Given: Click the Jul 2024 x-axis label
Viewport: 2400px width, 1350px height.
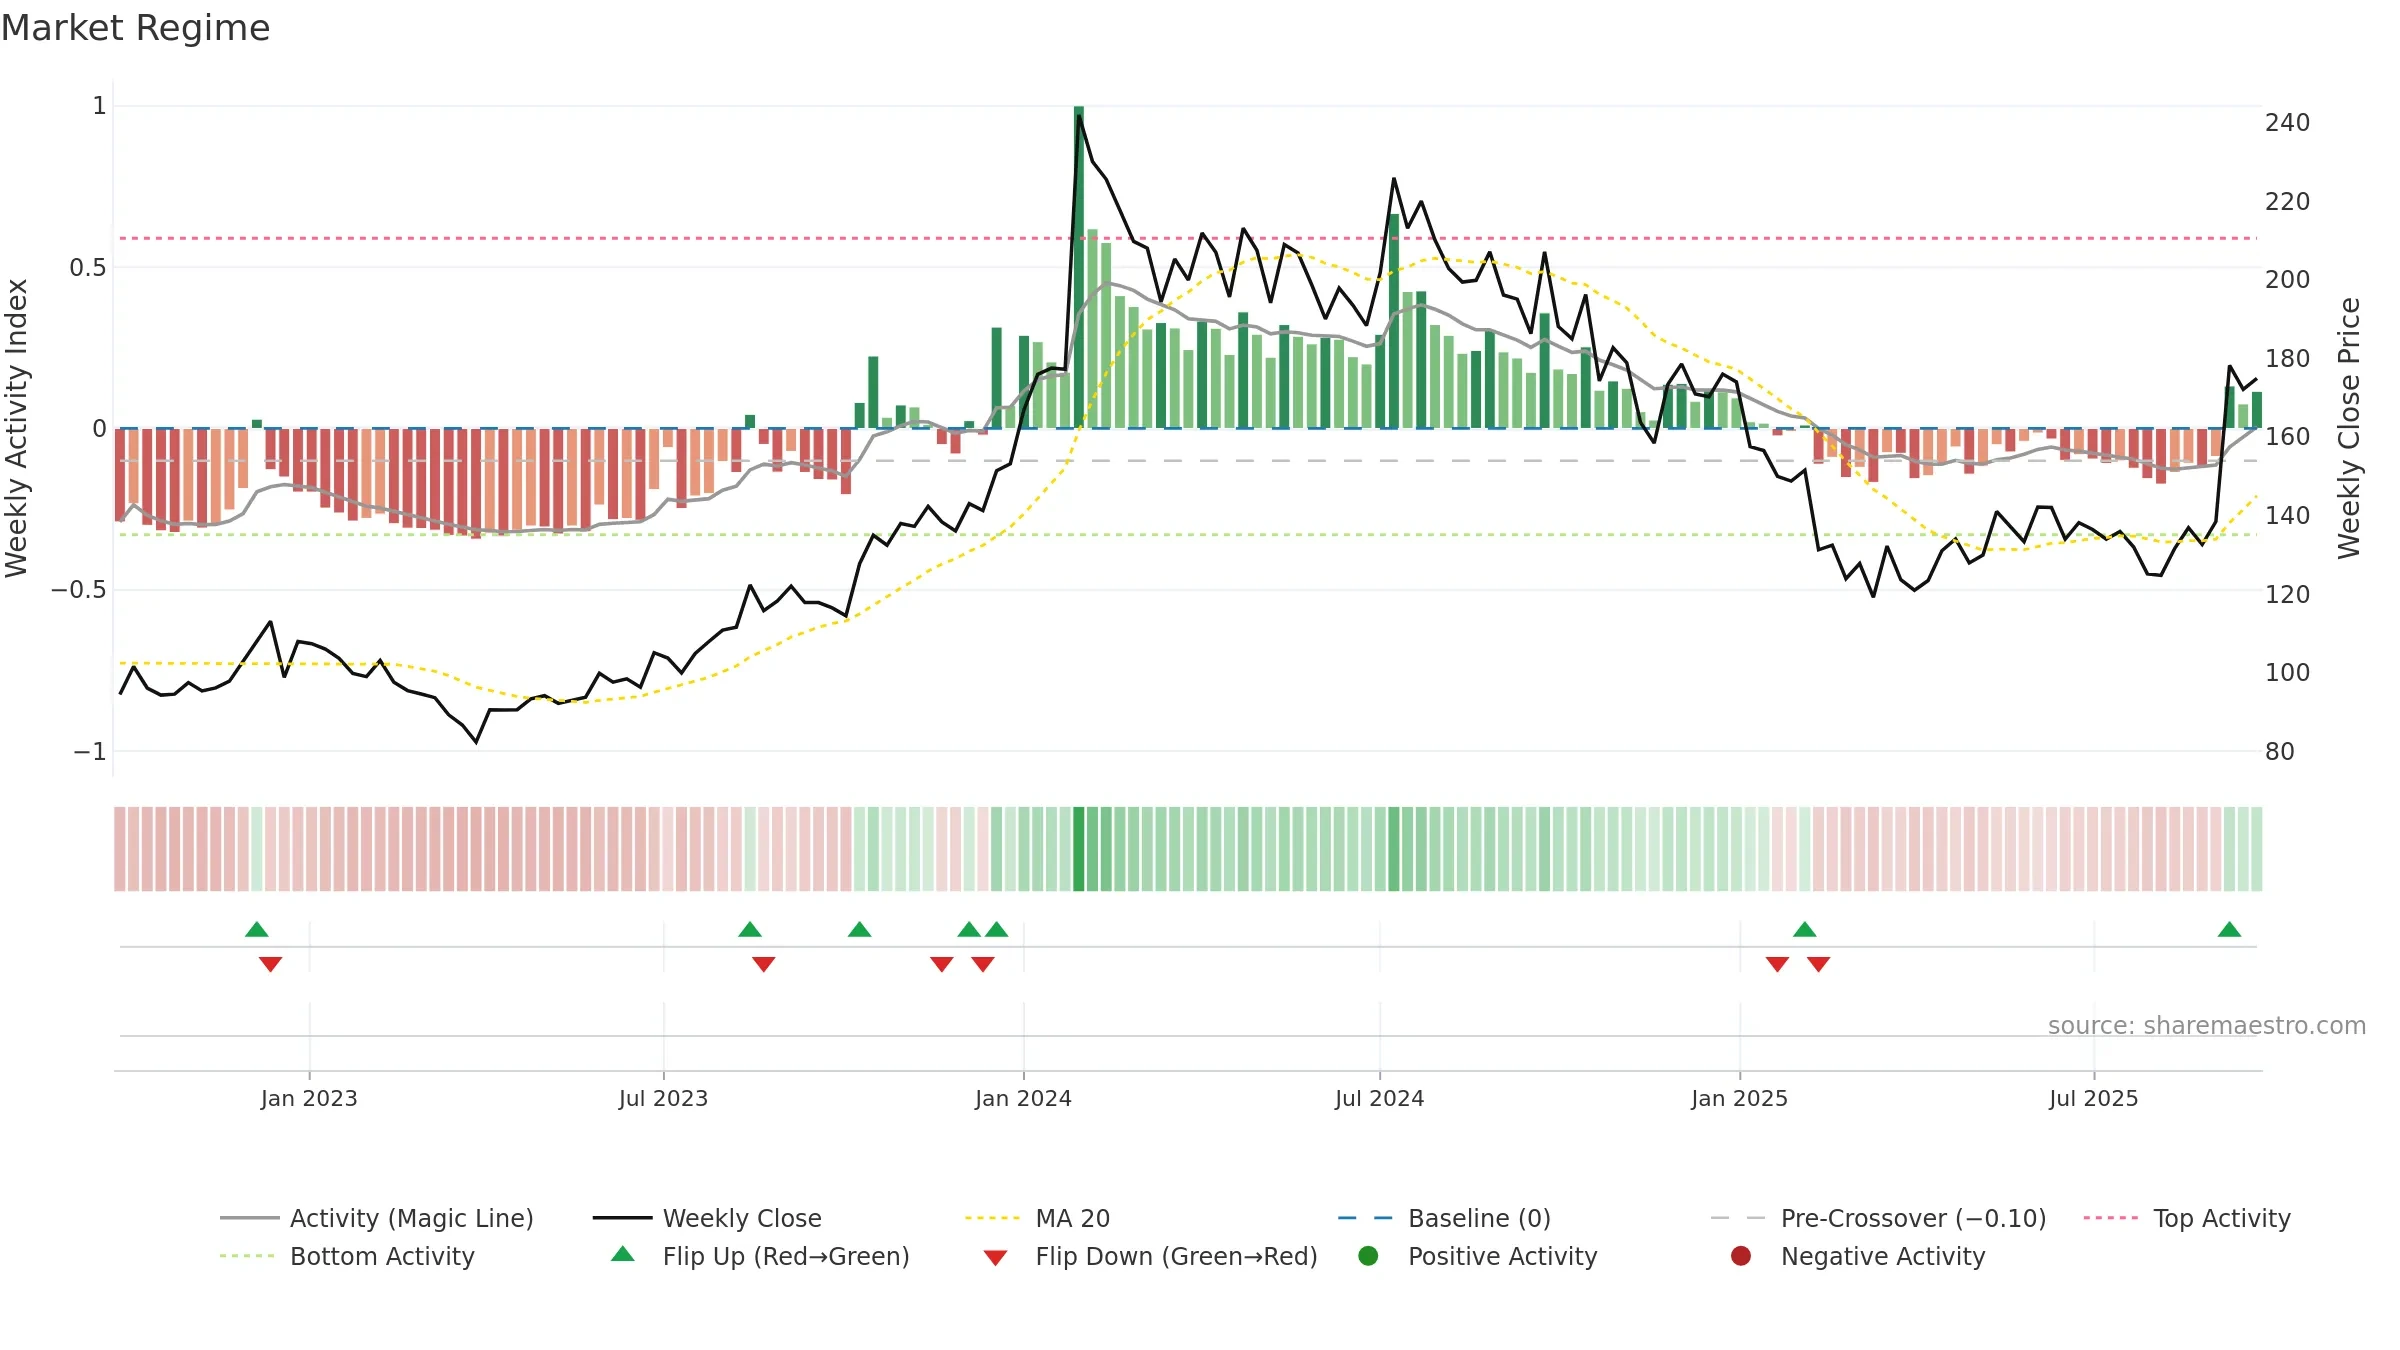Looking at the screenshot, I should pyautogui.click(x=1379, y=1098).
